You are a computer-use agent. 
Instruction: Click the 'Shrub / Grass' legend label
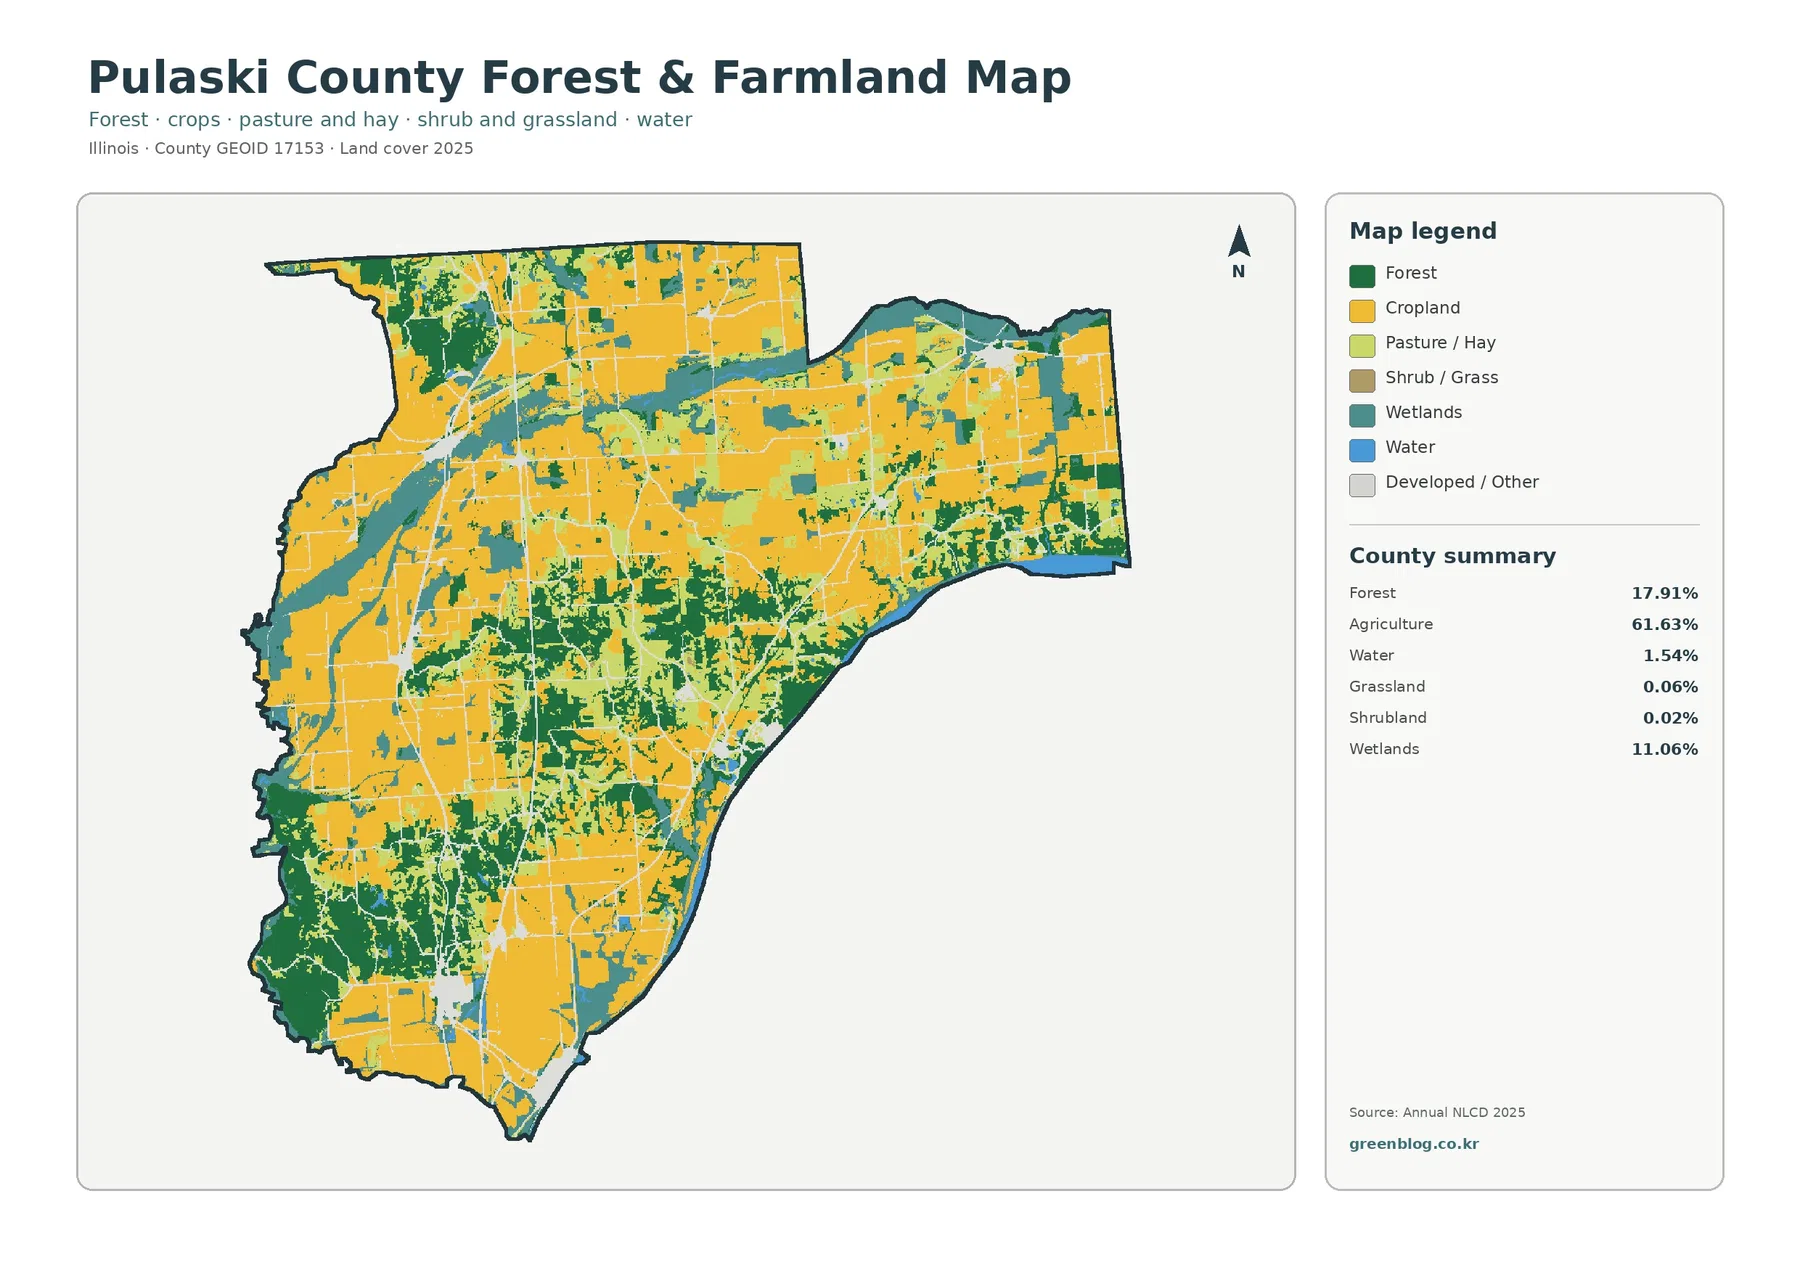coord(1441,378)
